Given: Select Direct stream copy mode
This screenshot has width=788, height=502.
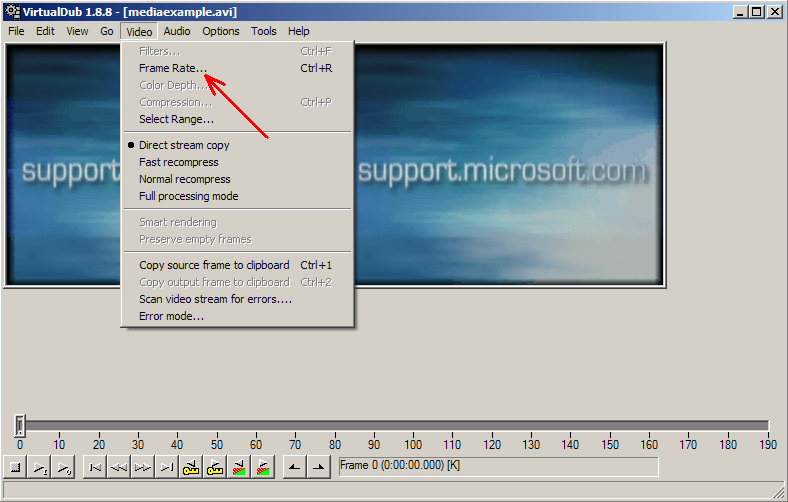Looking at the screenshot, I should pyautogui.click(x=237, y=145).
